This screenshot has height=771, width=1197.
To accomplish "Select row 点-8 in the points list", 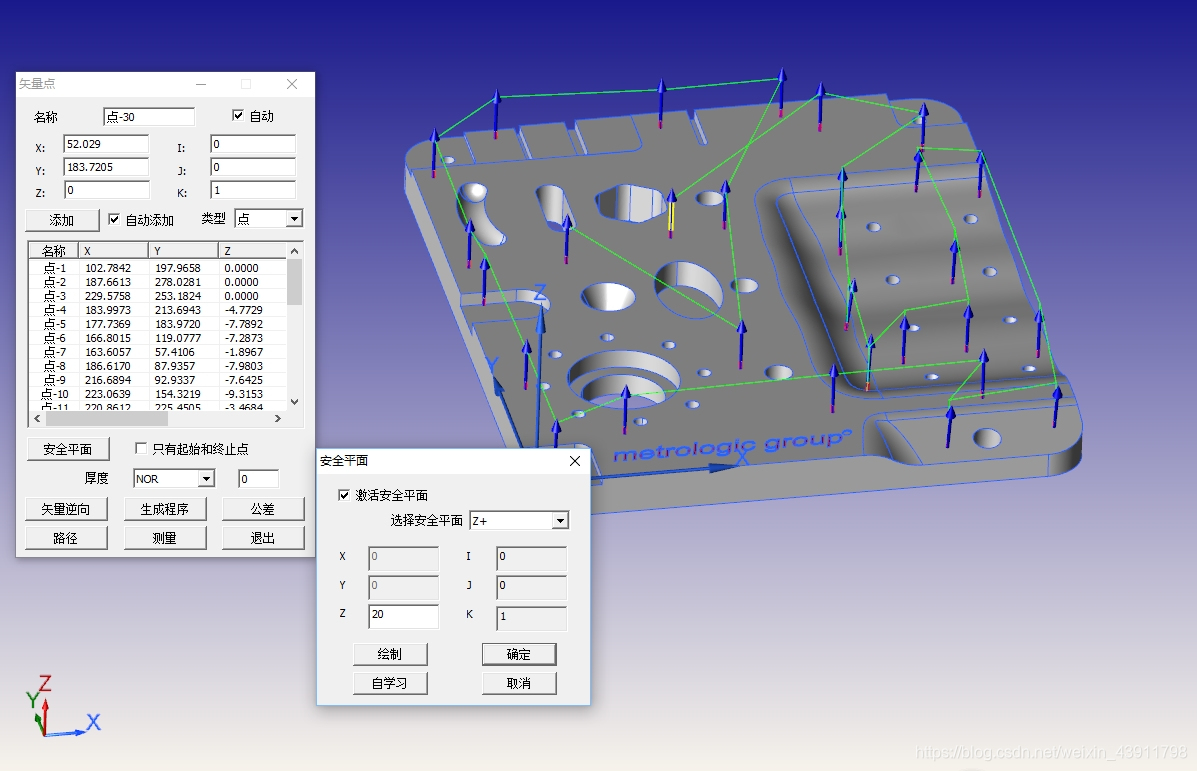I will tap(157, 366).
